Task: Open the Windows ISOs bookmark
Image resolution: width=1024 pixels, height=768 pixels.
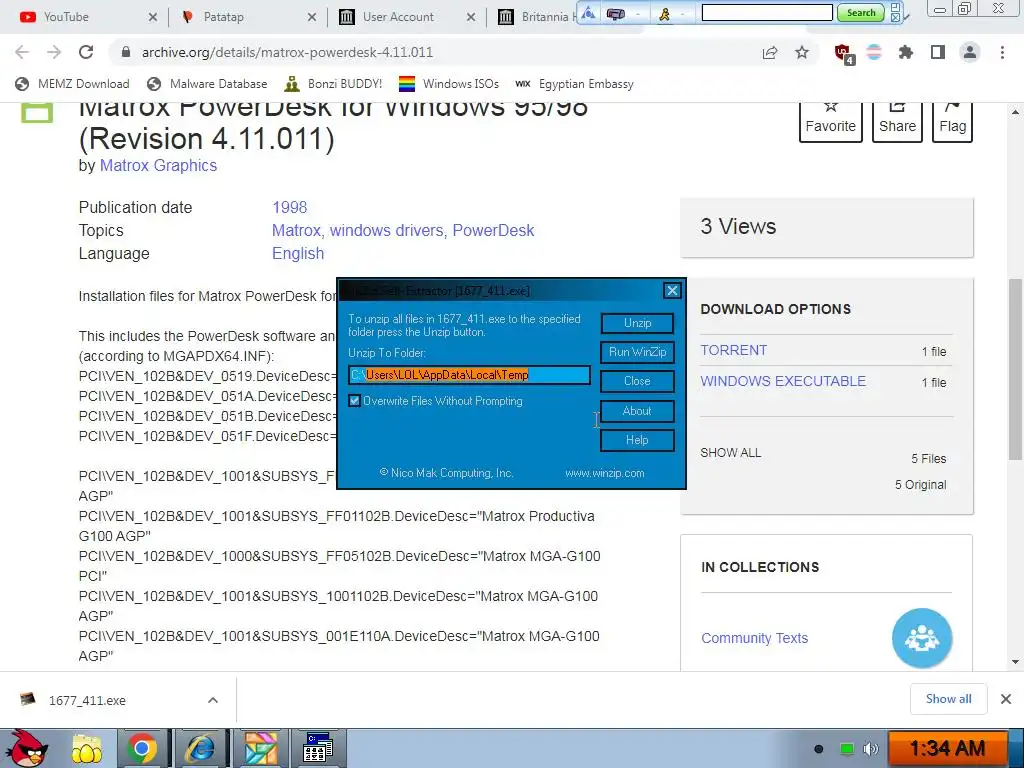Action: tap(449, 84)
